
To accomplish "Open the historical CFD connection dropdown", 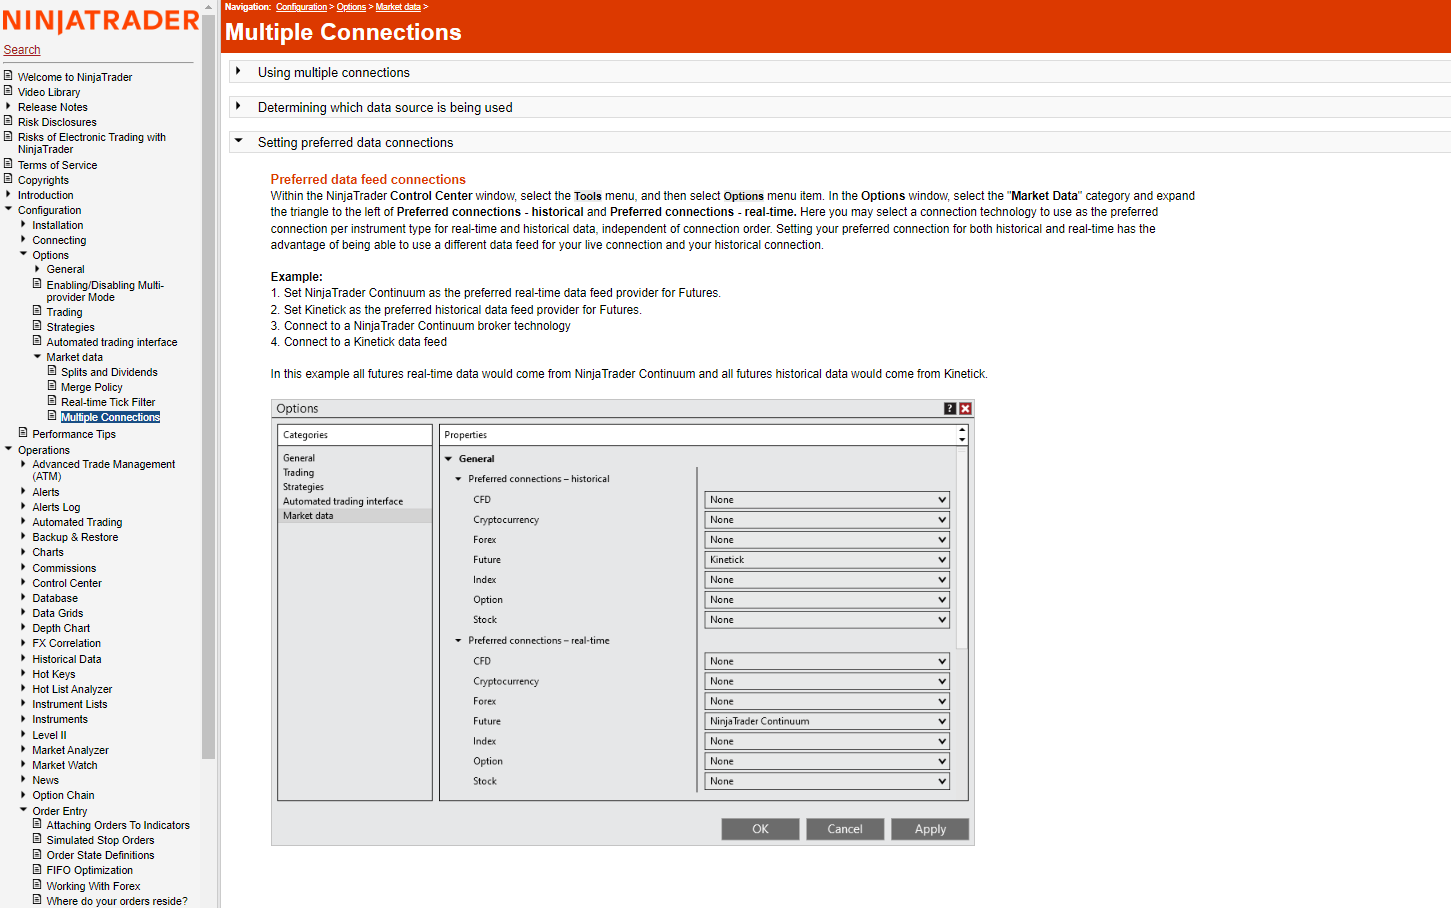I will click(x=827, y=500).
